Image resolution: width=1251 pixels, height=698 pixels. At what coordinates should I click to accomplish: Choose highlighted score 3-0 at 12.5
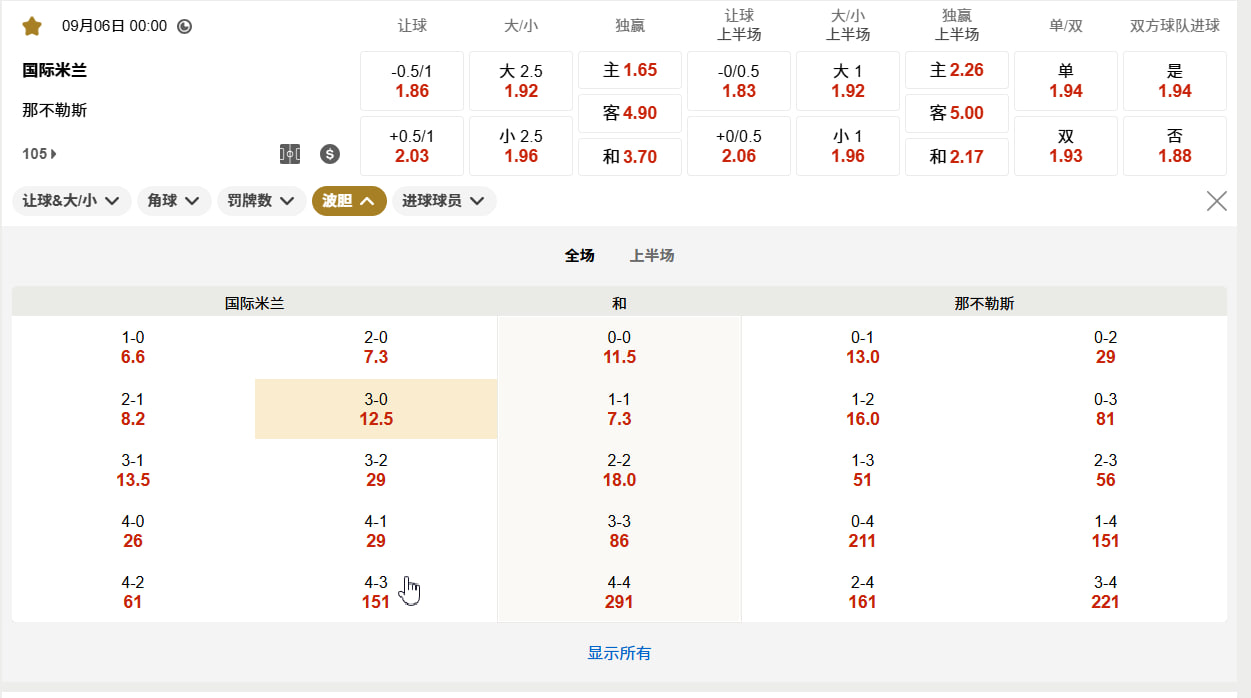(376, 409)
